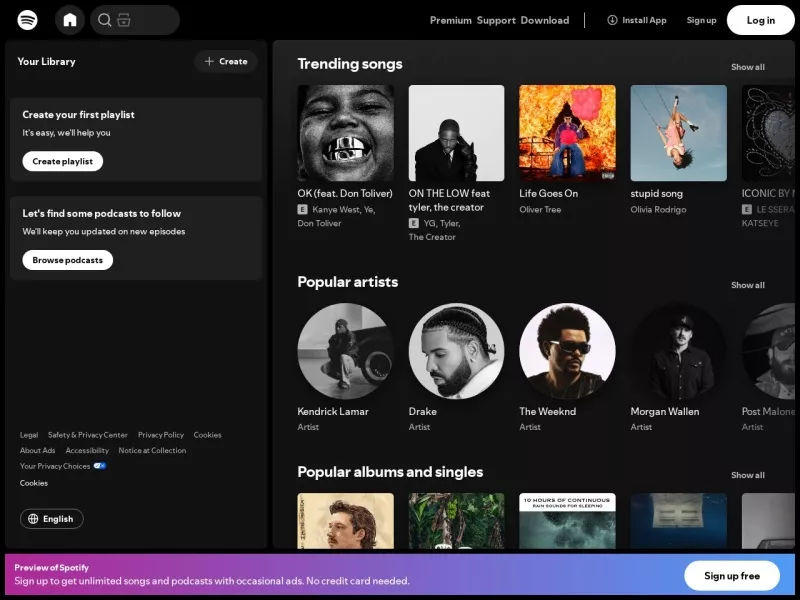This screenshot has width=800, height=600.
Task: Go to the Home icon button
Action: pyautogui.click(x=70, y=20)
